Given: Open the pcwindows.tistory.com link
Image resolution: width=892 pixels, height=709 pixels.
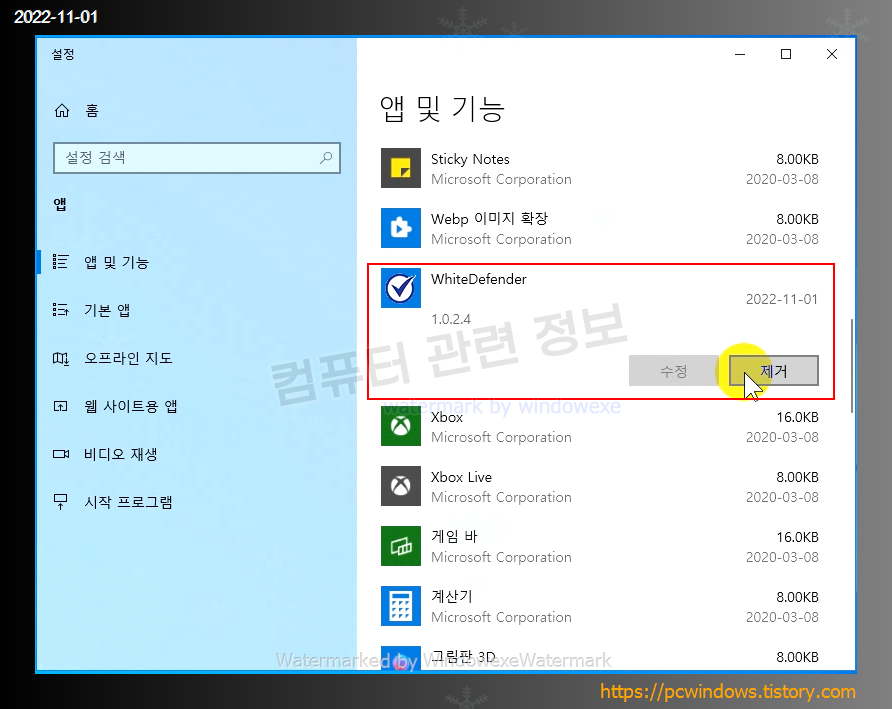Looking at the screenshot, I should click(728, 691).
